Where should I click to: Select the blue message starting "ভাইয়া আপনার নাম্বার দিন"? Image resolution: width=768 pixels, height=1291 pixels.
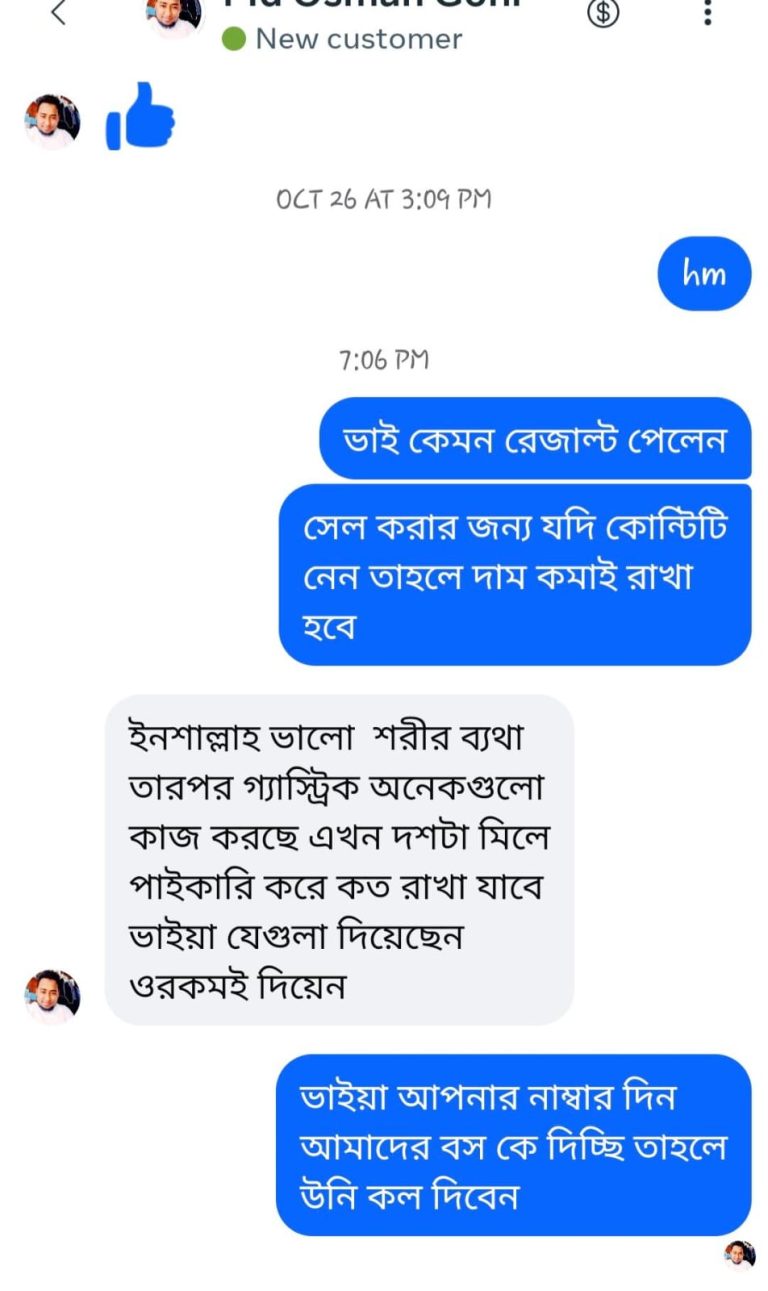tap(513, 1145)
